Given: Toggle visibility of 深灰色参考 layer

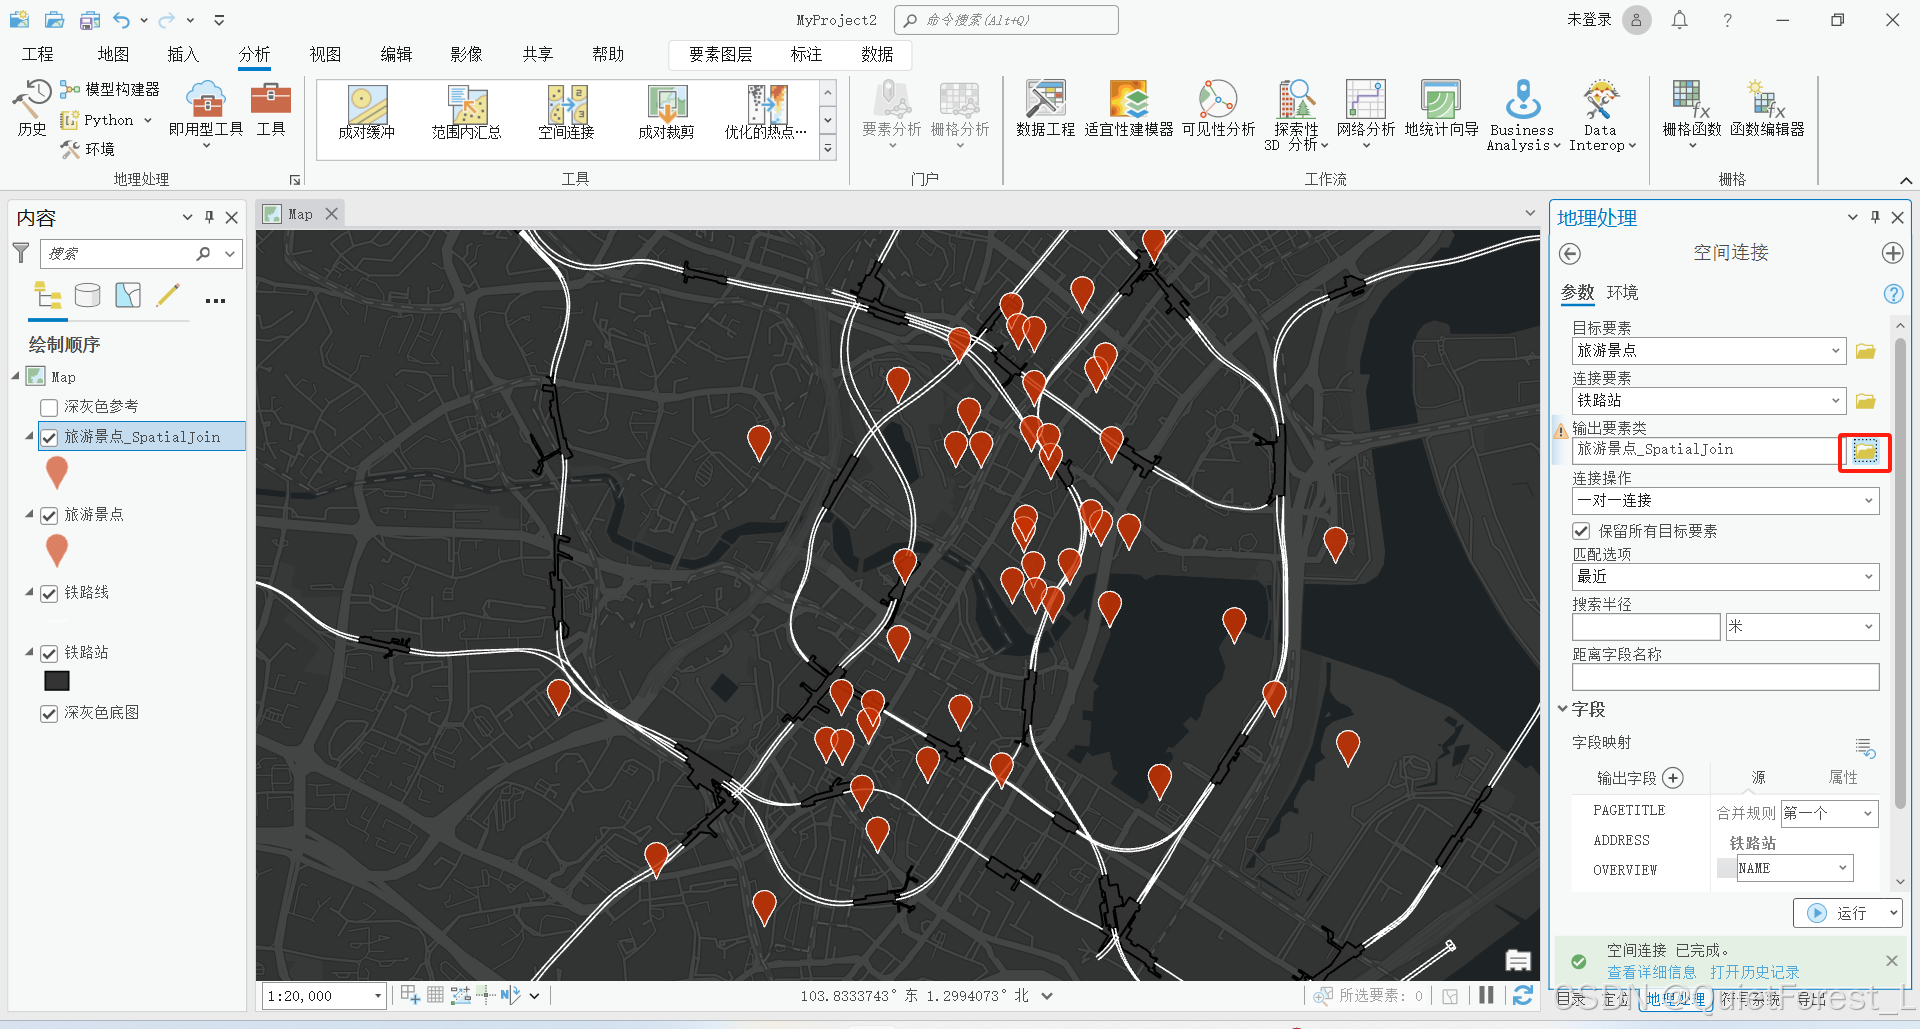Looking at the screenshot, I should (49, 407).
